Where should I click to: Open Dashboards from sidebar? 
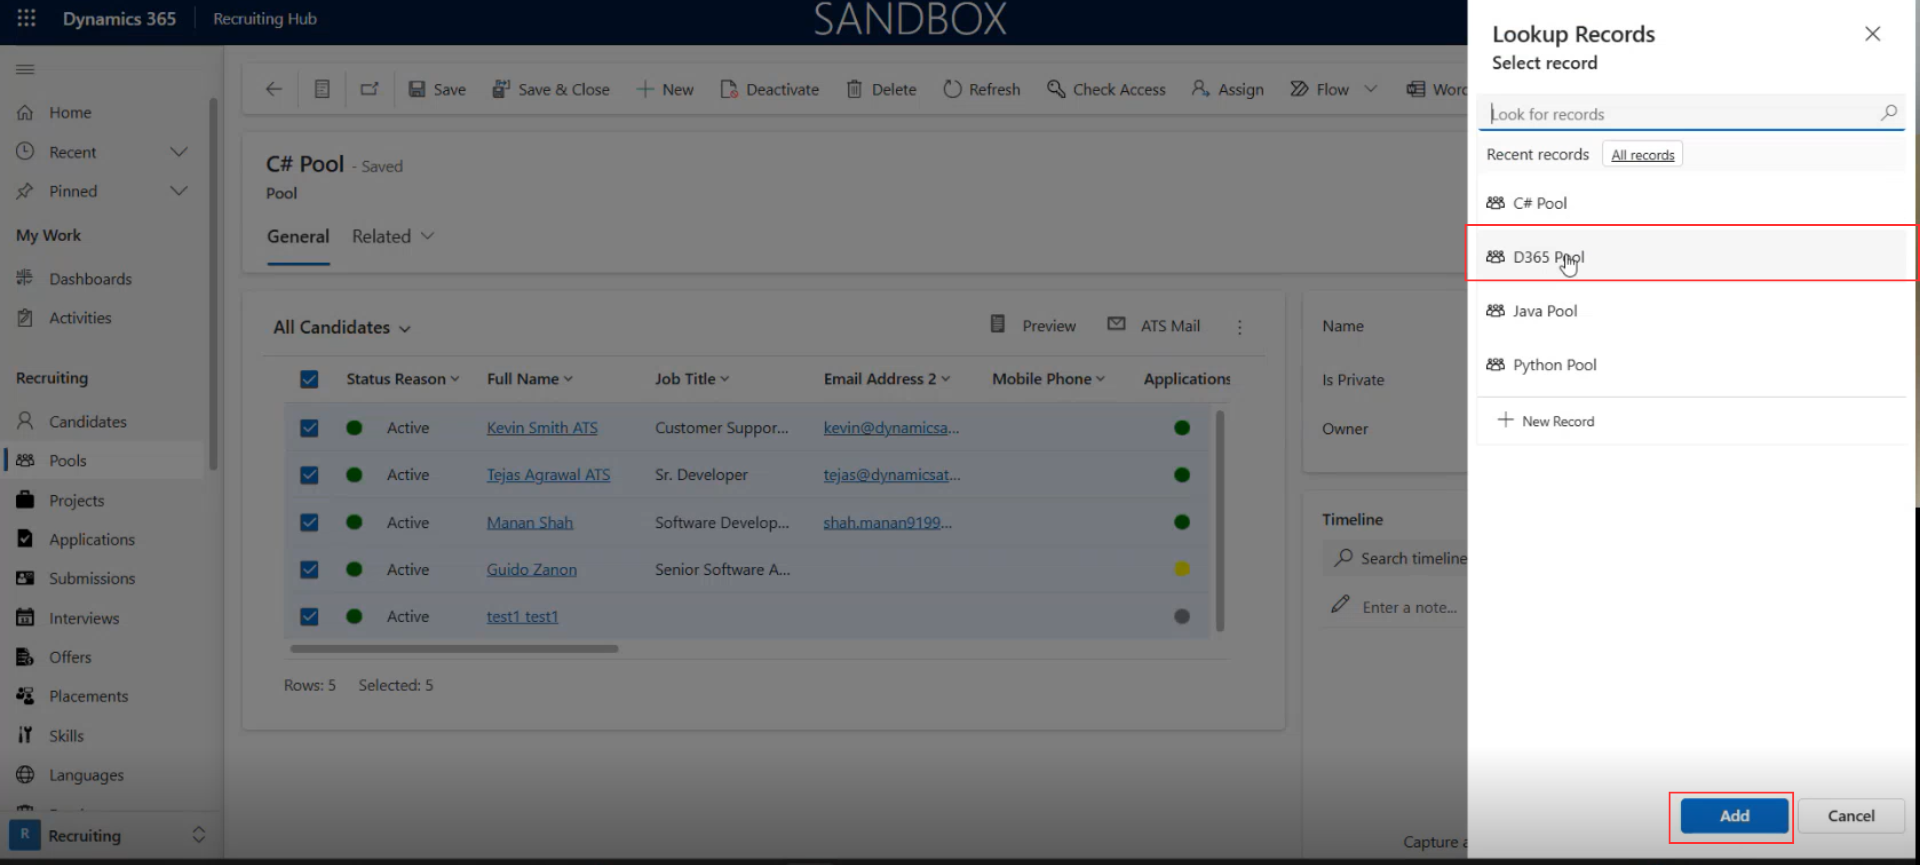tap(90, 278)
